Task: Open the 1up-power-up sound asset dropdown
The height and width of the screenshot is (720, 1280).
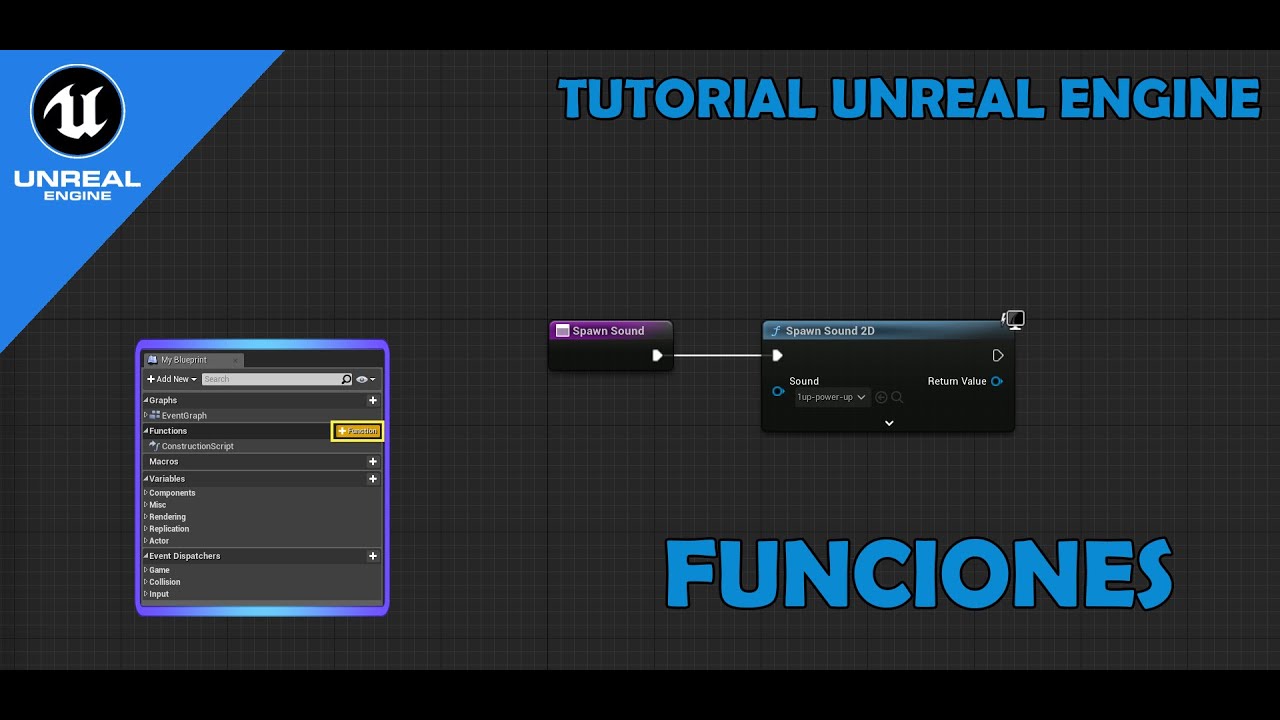Action: (832, 397)
